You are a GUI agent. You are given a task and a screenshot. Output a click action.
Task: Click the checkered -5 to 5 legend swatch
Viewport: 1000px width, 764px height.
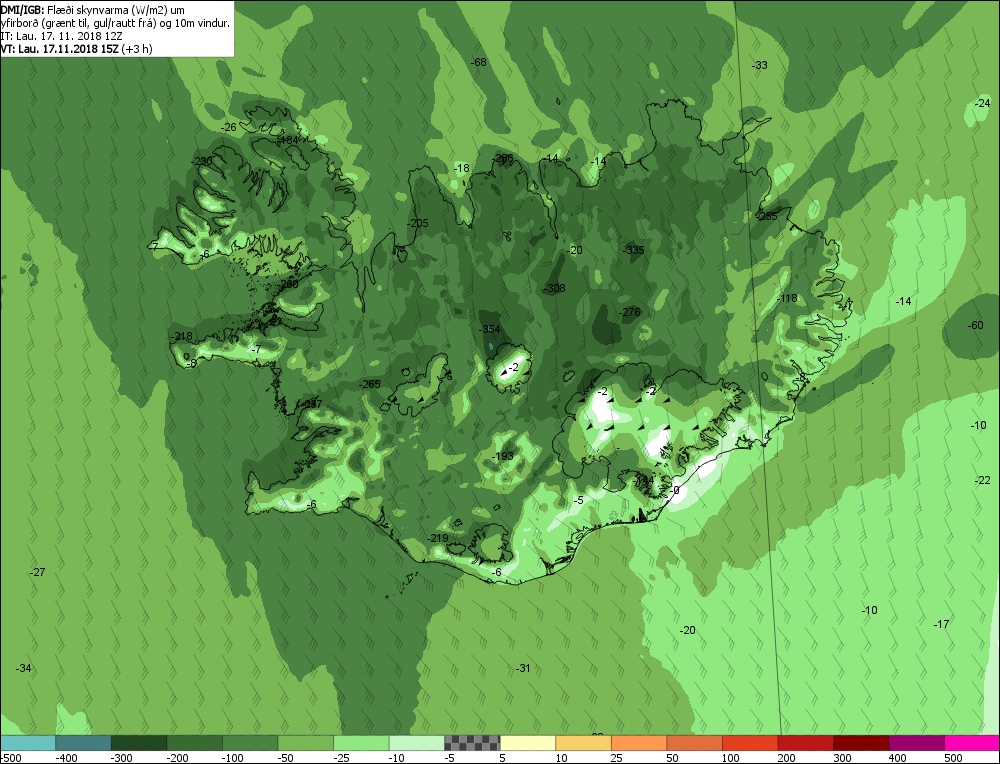(x=472, y=743)
